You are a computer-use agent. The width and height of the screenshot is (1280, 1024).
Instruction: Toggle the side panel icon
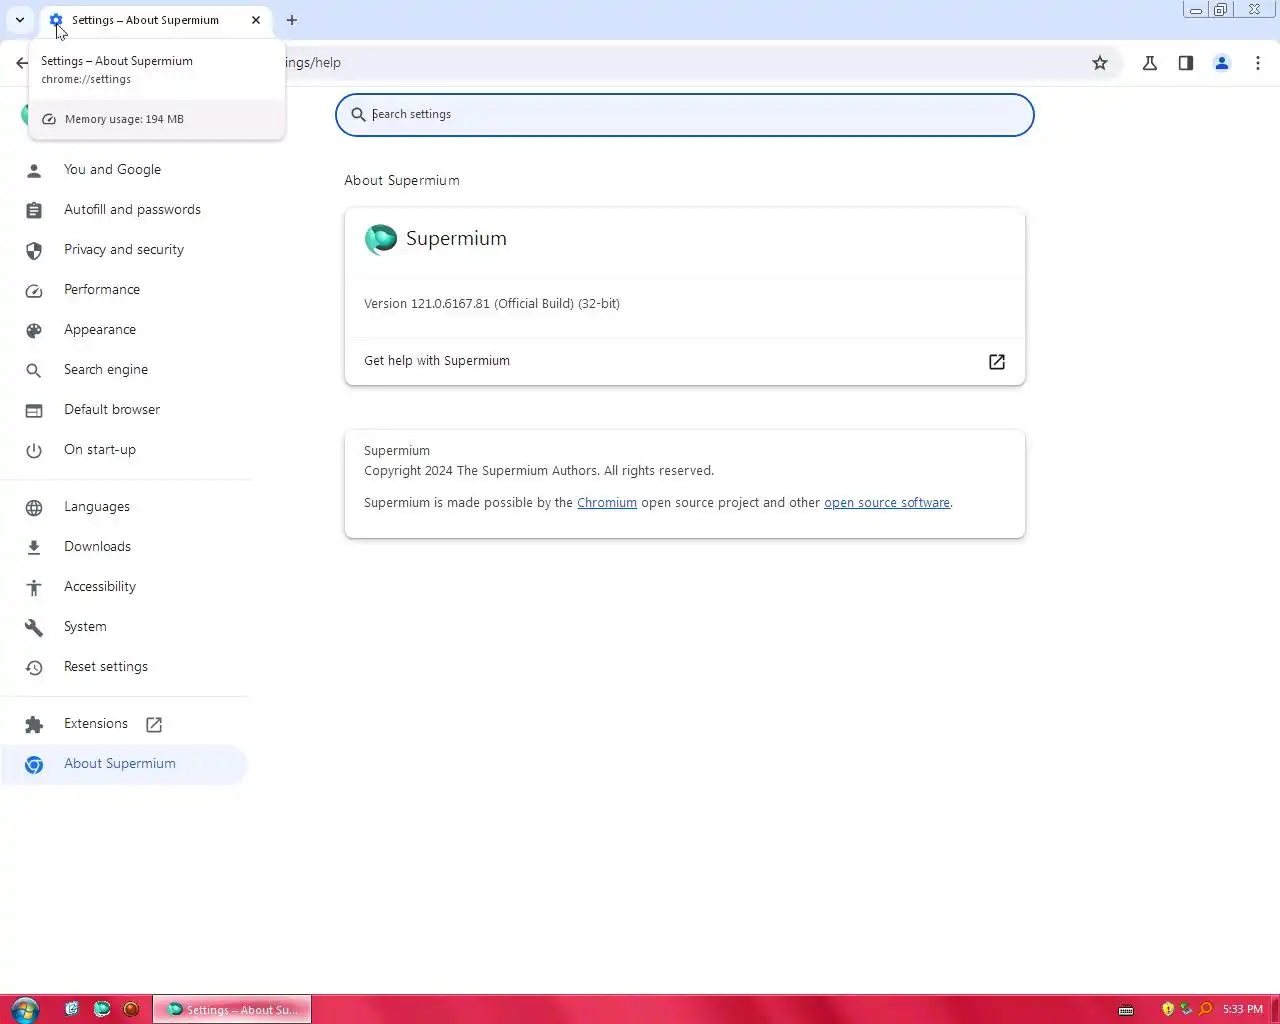point(1186,63)
